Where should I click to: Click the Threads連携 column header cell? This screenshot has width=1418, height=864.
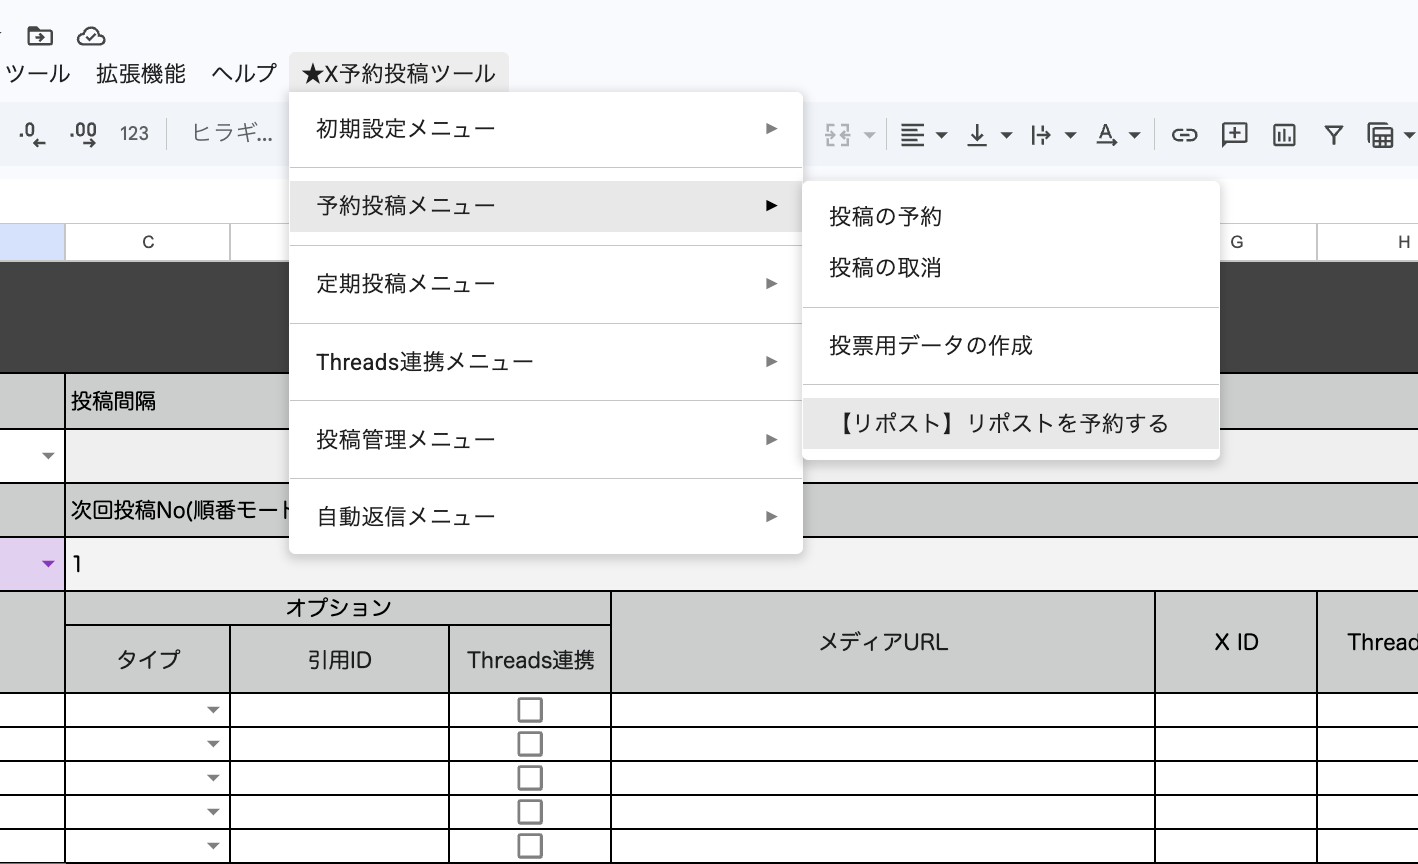coord(530,659)
